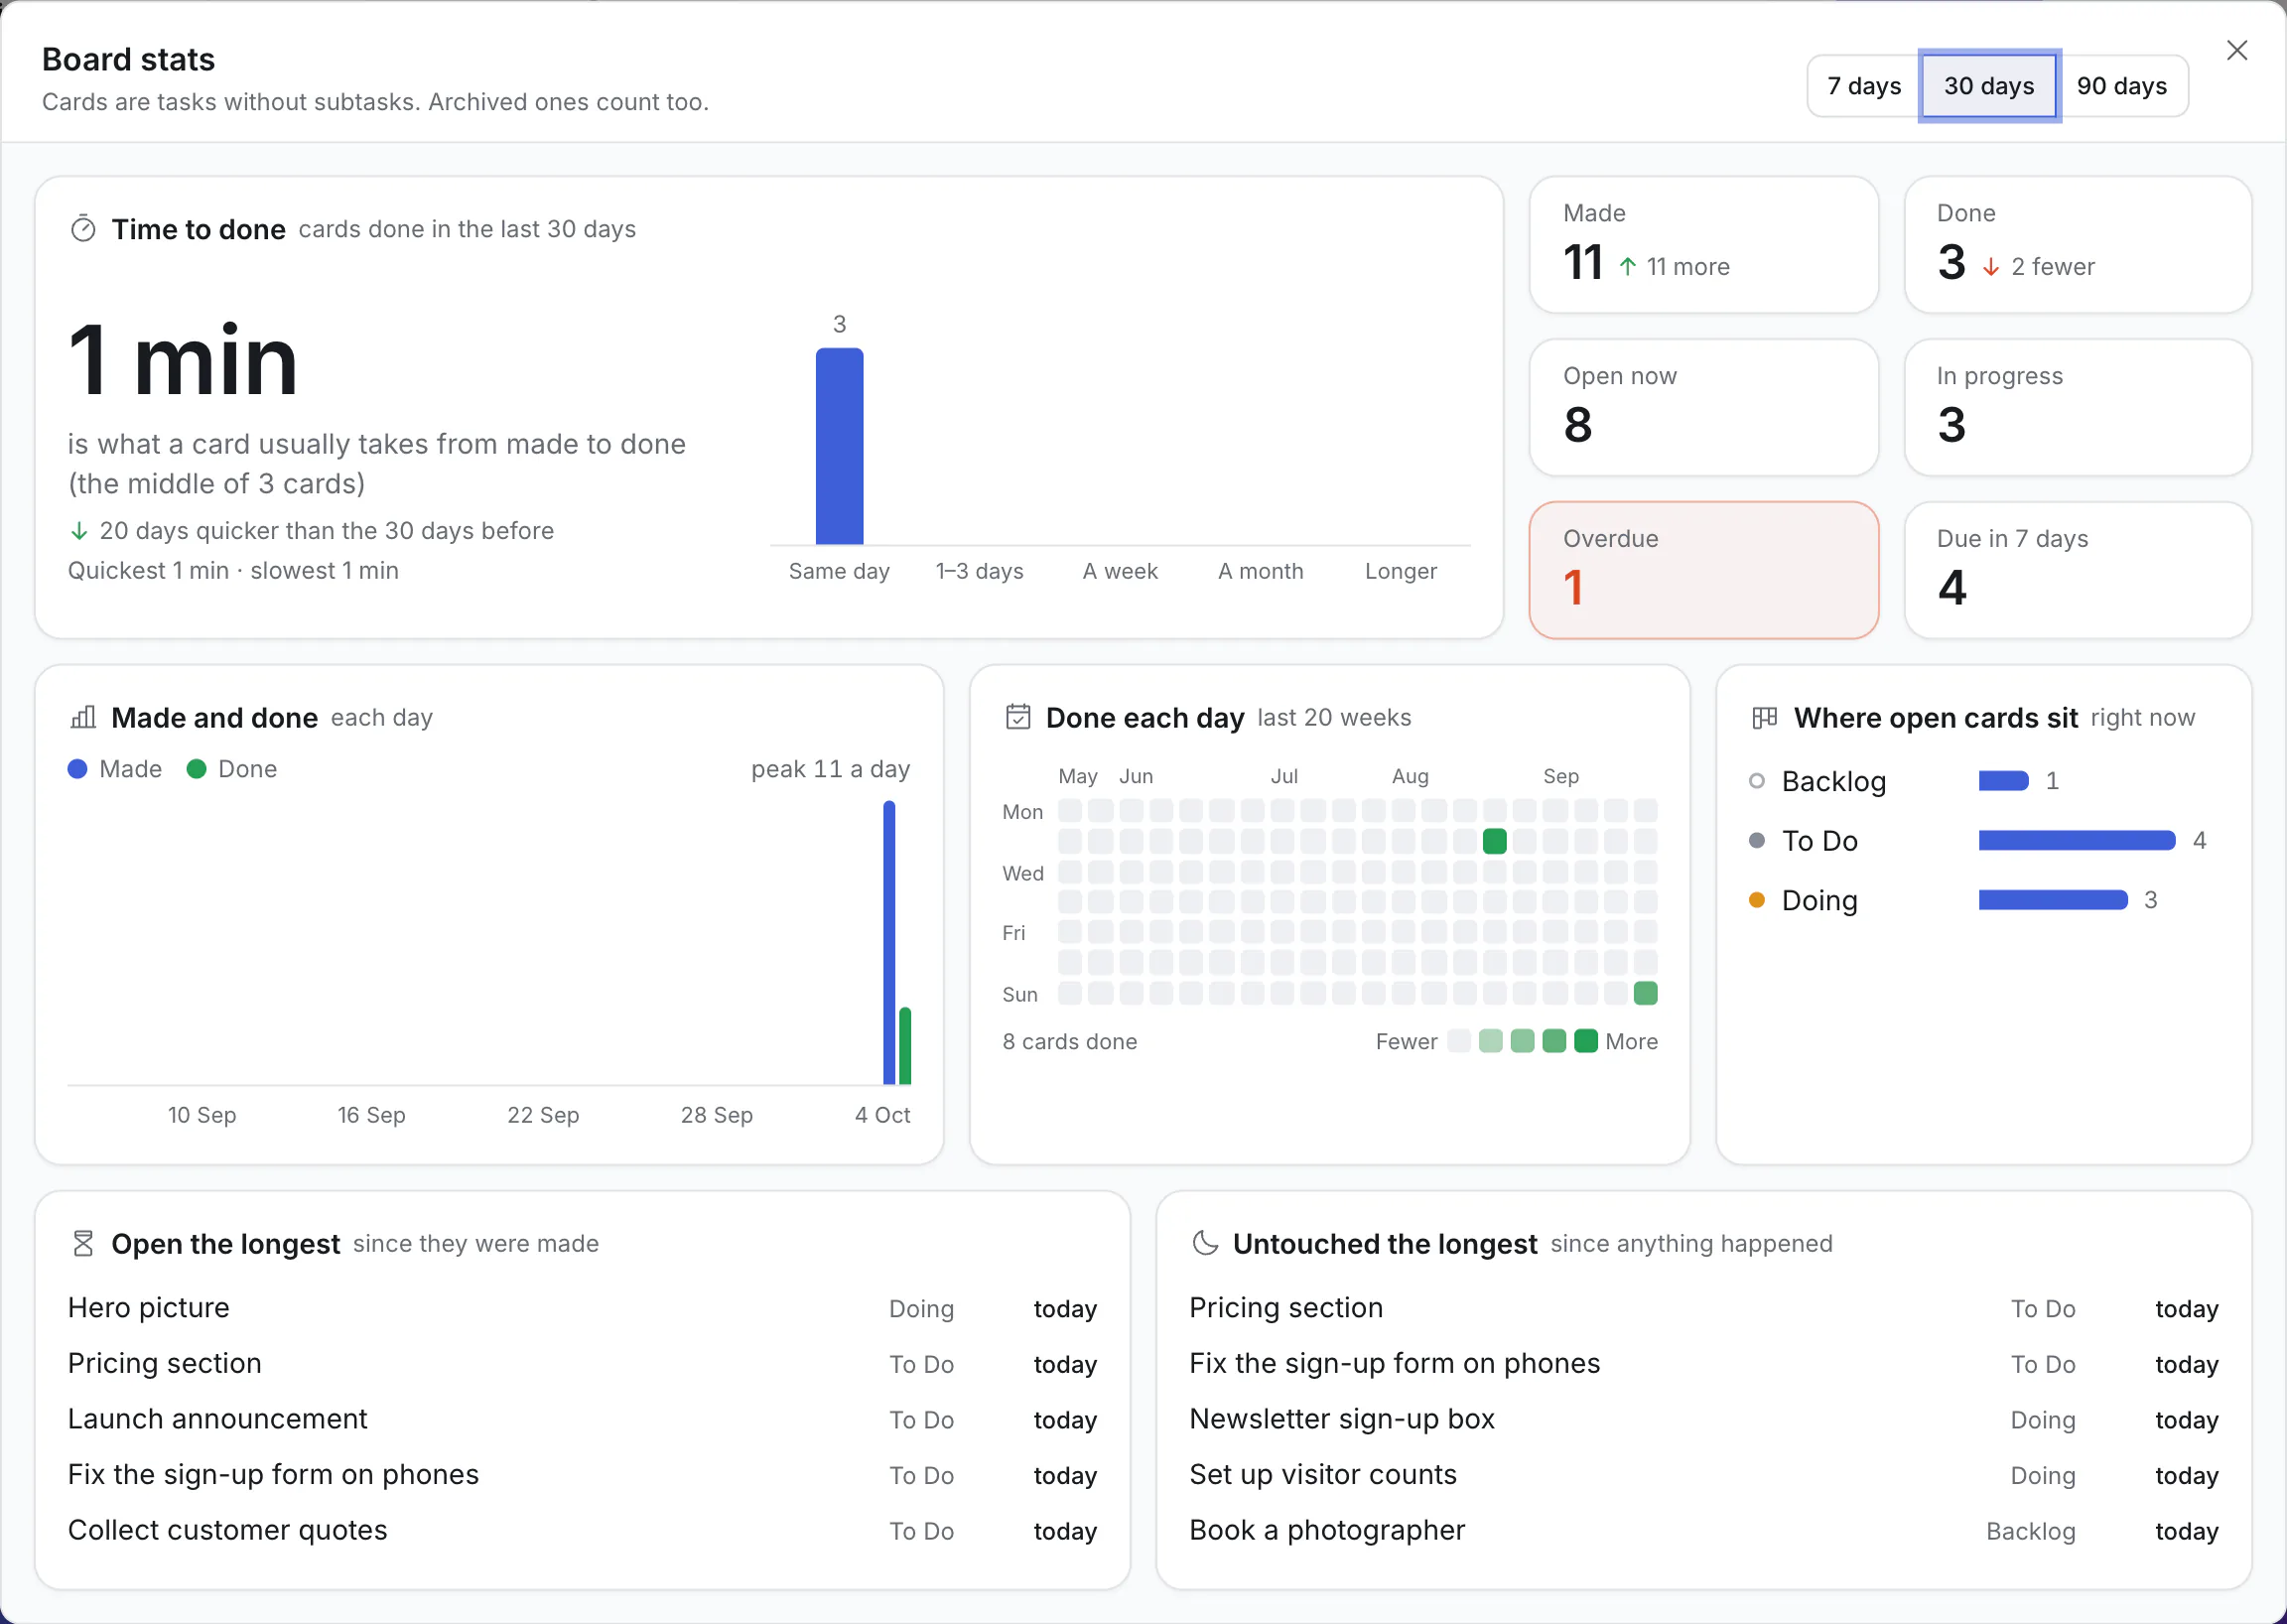
Task: Open the Overdue stat card
Action: 1703,570
